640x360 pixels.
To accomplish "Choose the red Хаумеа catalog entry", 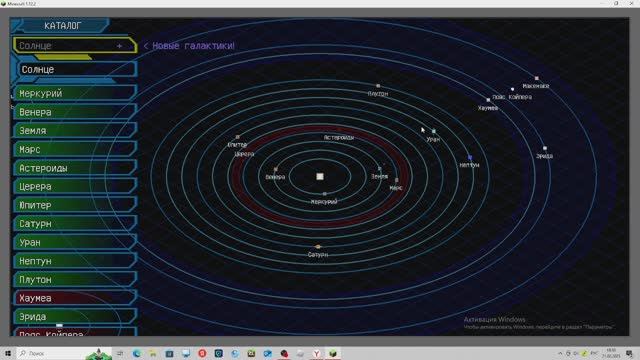I will click(x=75, y=298).
